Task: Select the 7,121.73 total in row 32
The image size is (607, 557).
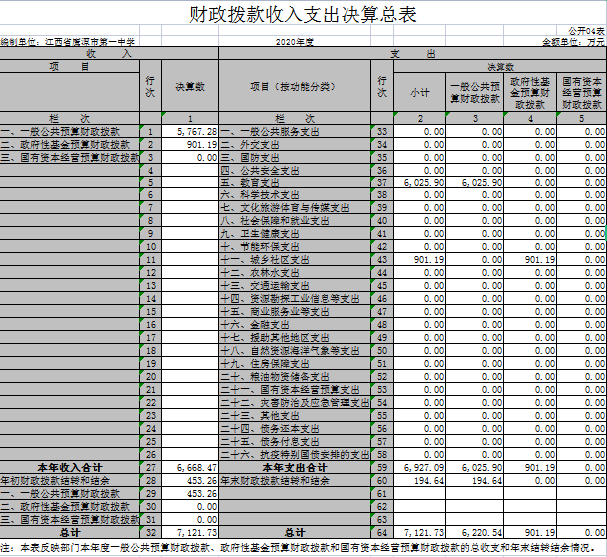Action: click(x=197, y=533)
